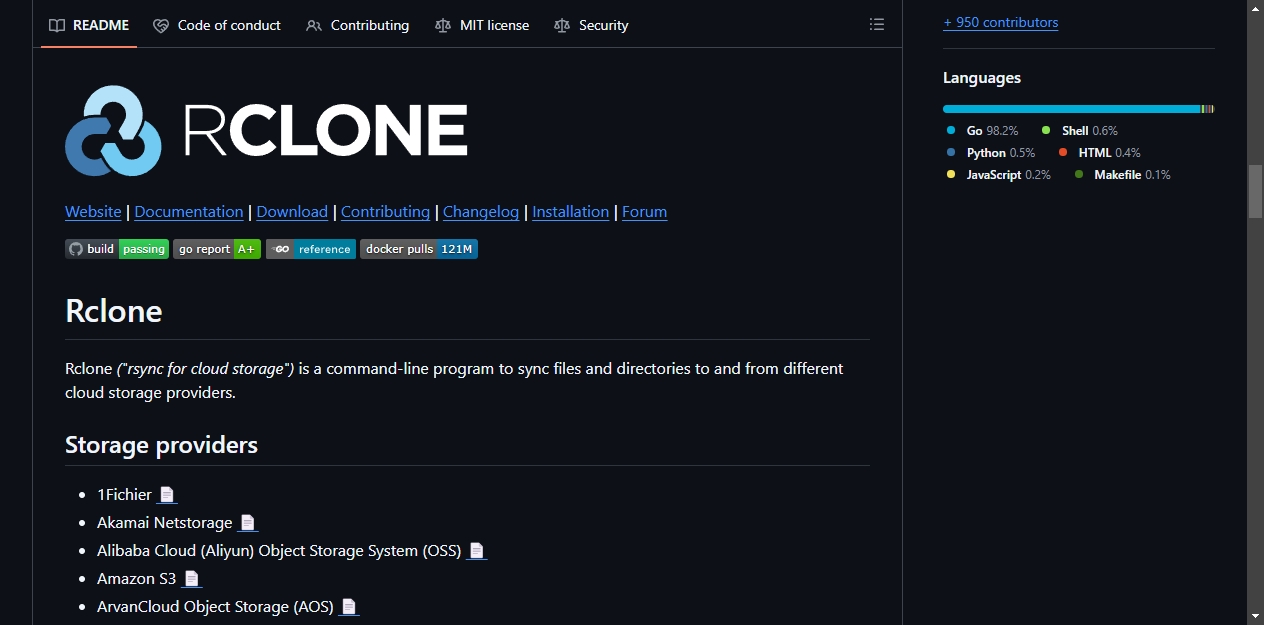This screenshot has width=1264, height=625.
Task: Go to the Changelog link
Action: point(481,212)
